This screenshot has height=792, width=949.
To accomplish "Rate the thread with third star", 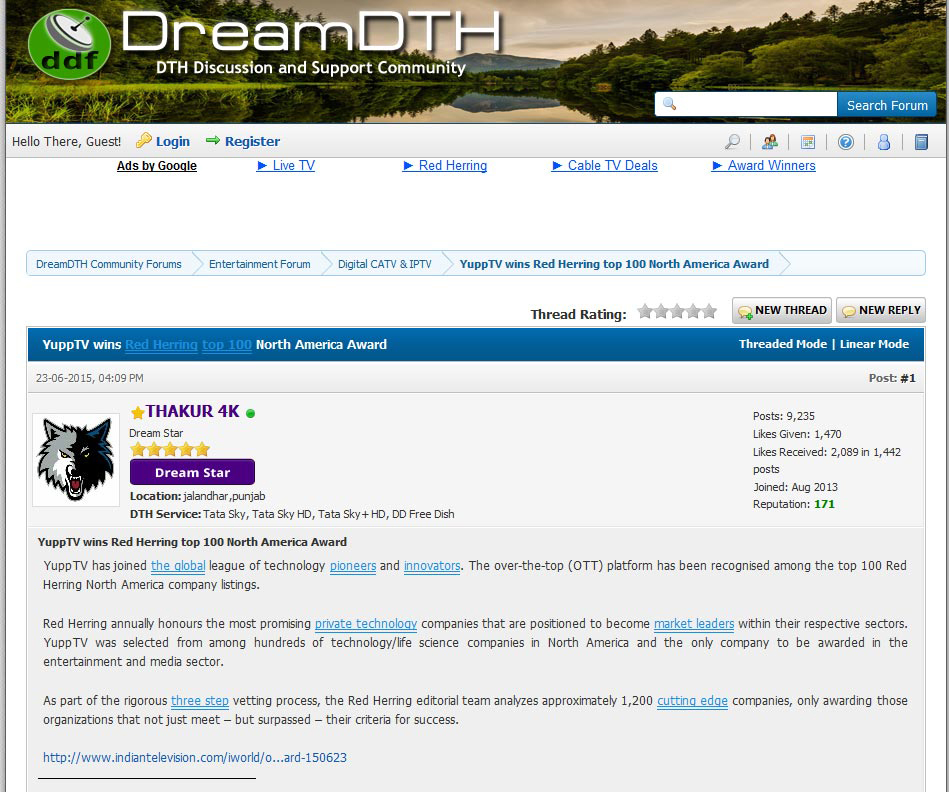I will (677, 311).
